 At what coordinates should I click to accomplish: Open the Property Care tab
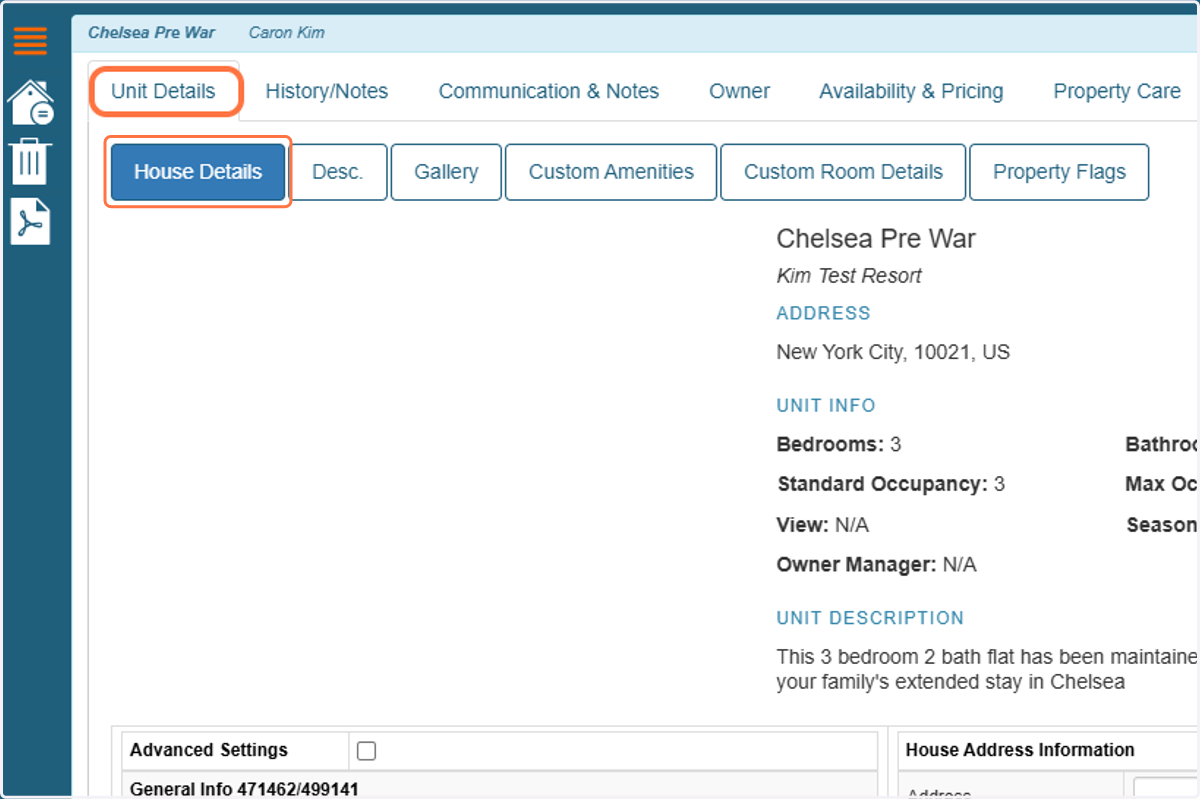[1117, 91]
